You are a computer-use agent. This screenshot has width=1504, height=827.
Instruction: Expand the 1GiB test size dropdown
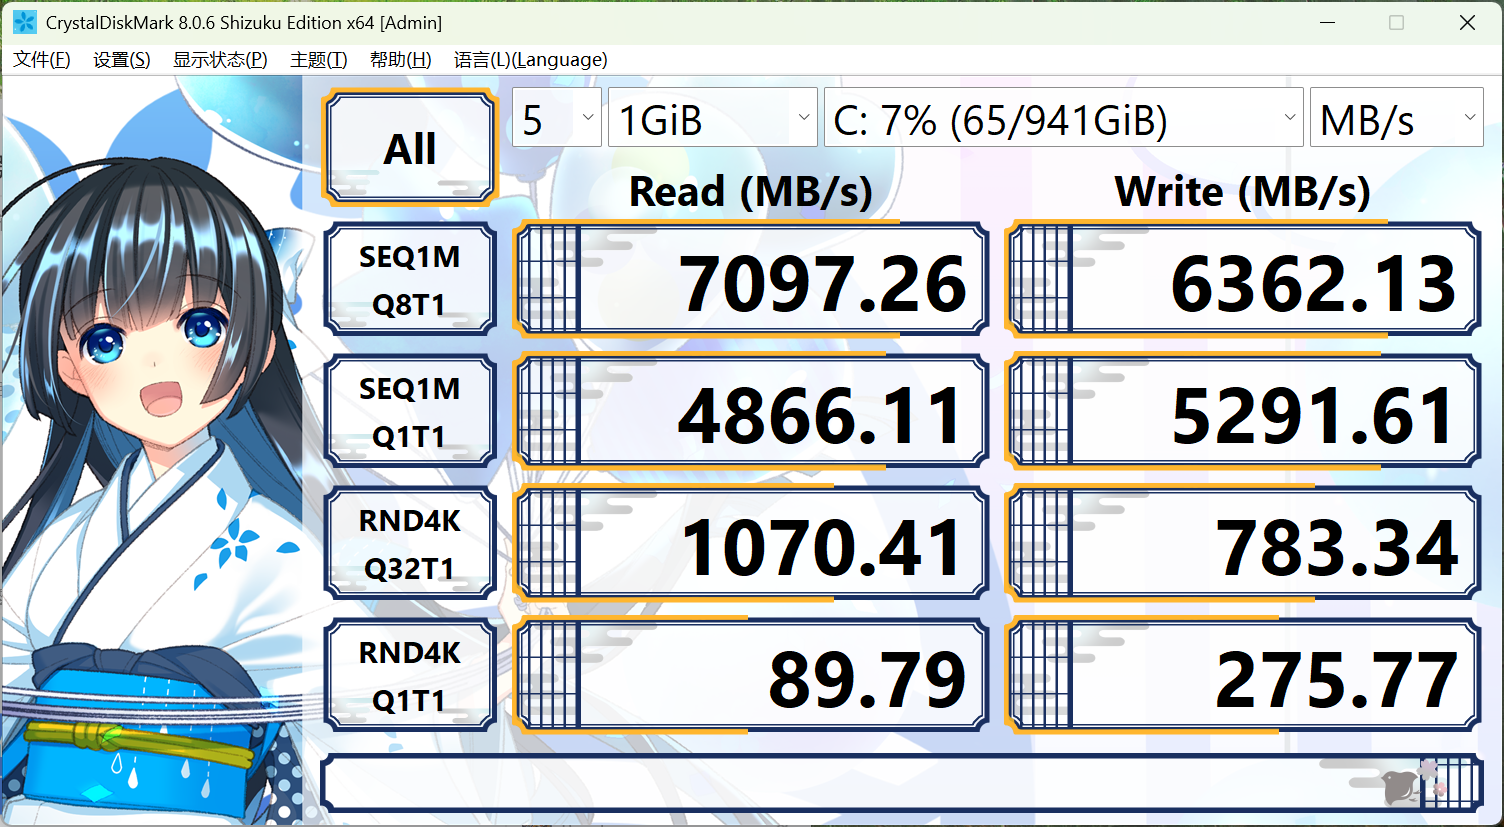[713, 118]
